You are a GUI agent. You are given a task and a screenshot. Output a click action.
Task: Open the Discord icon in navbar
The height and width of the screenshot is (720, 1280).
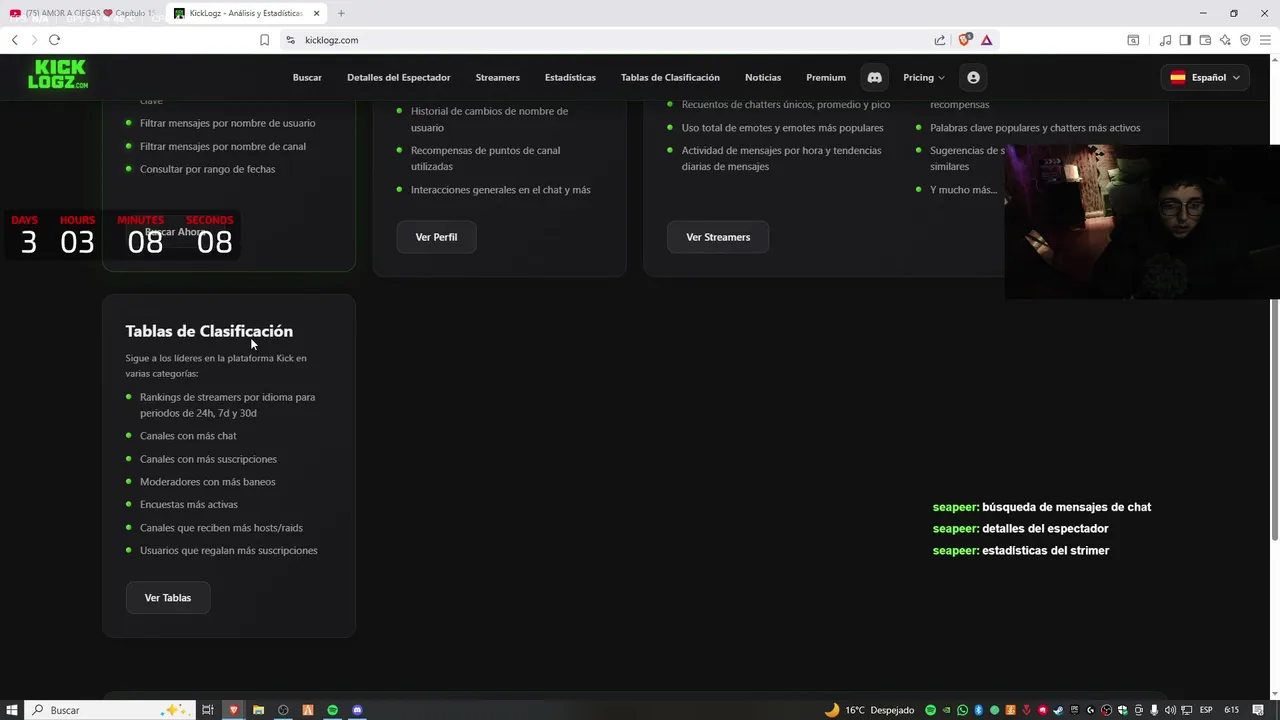tap(874, 77)
